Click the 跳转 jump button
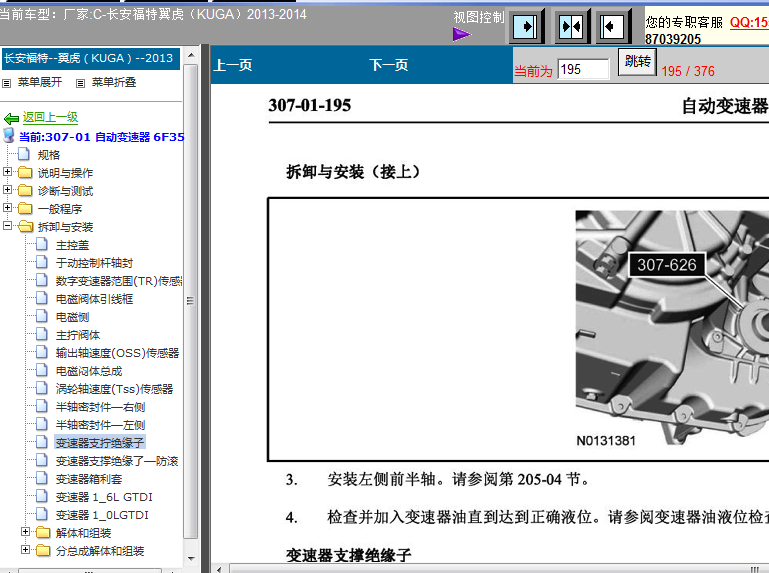 [637, 62]
